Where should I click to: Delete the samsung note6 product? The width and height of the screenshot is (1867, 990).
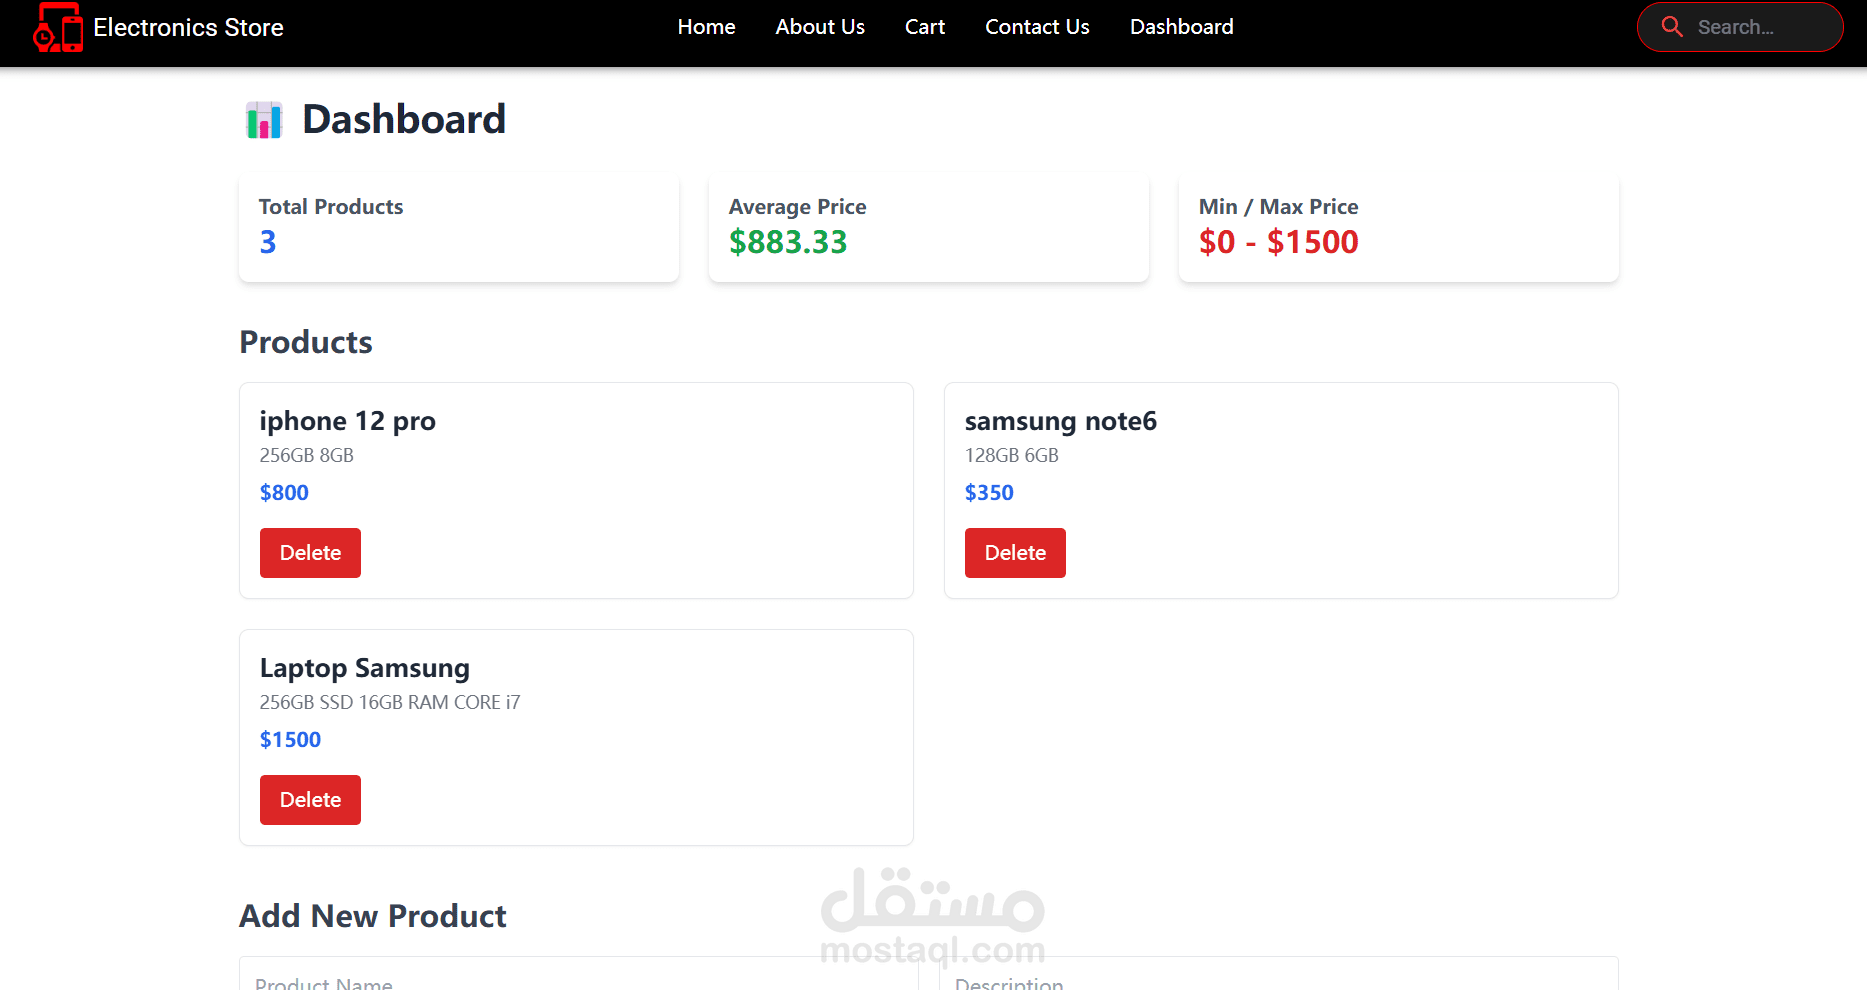pos(1015,553)
